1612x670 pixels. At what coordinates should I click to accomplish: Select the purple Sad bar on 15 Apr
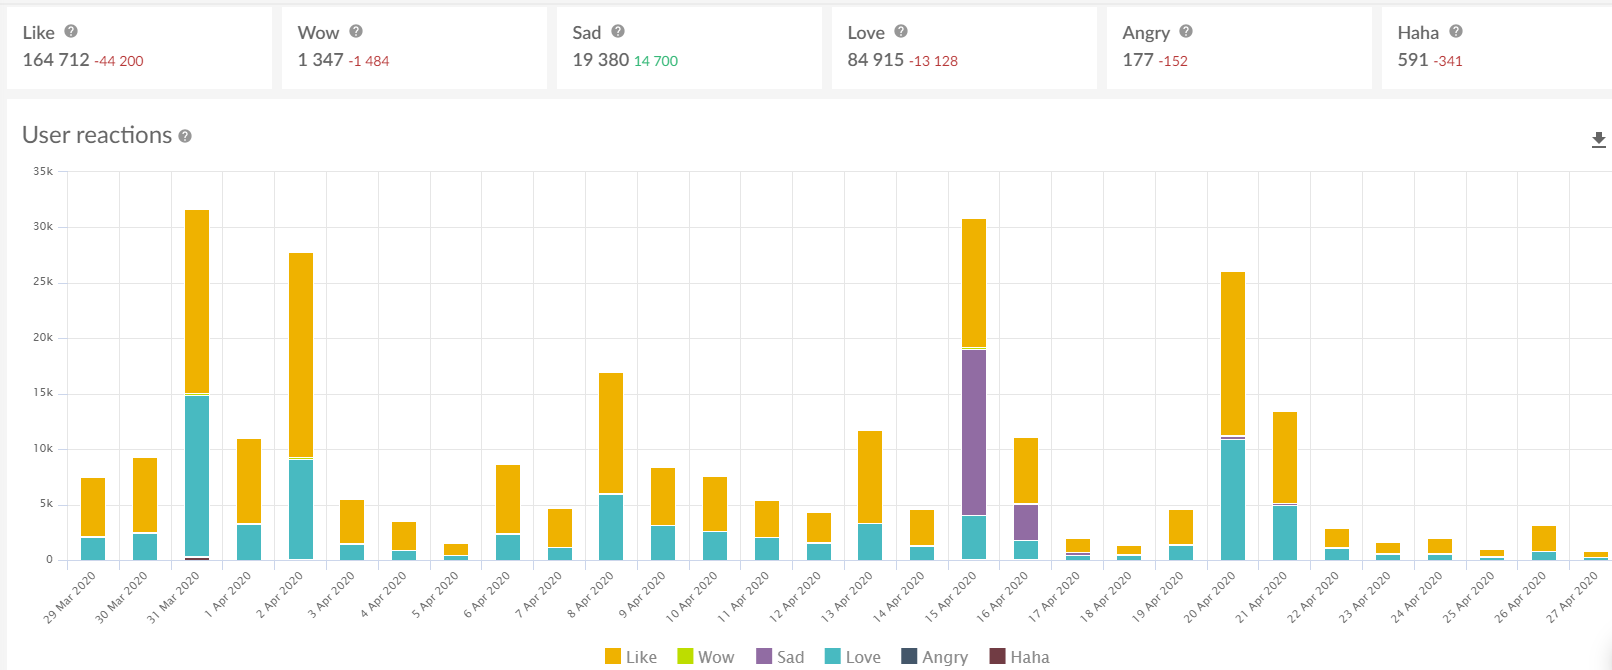pos(974,432)
